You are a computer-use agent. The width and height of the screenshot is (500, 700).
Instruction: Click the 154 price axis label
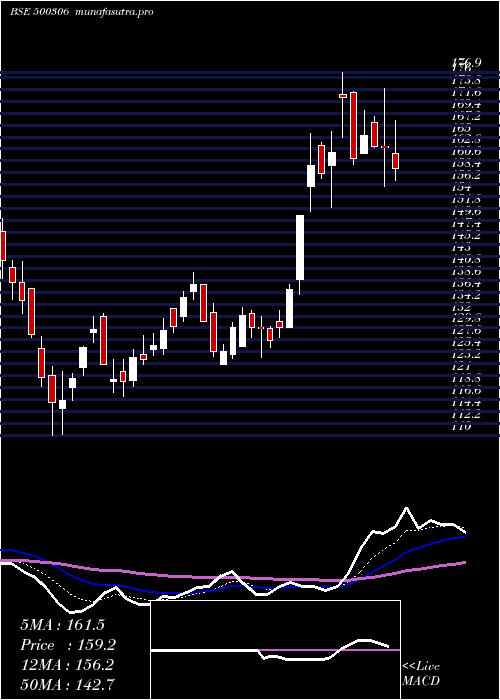[462, 188]
